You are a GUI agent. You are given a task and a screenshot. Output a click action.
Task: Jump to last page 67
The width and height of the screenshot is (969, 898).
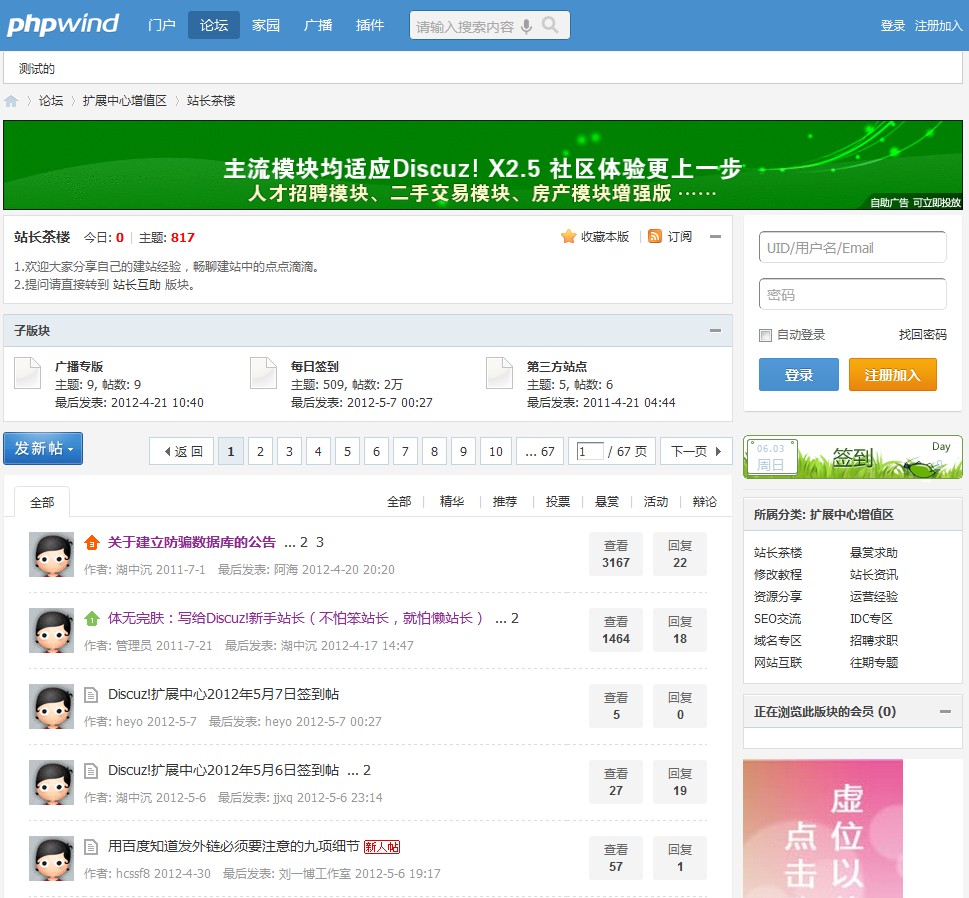point(540,451)
